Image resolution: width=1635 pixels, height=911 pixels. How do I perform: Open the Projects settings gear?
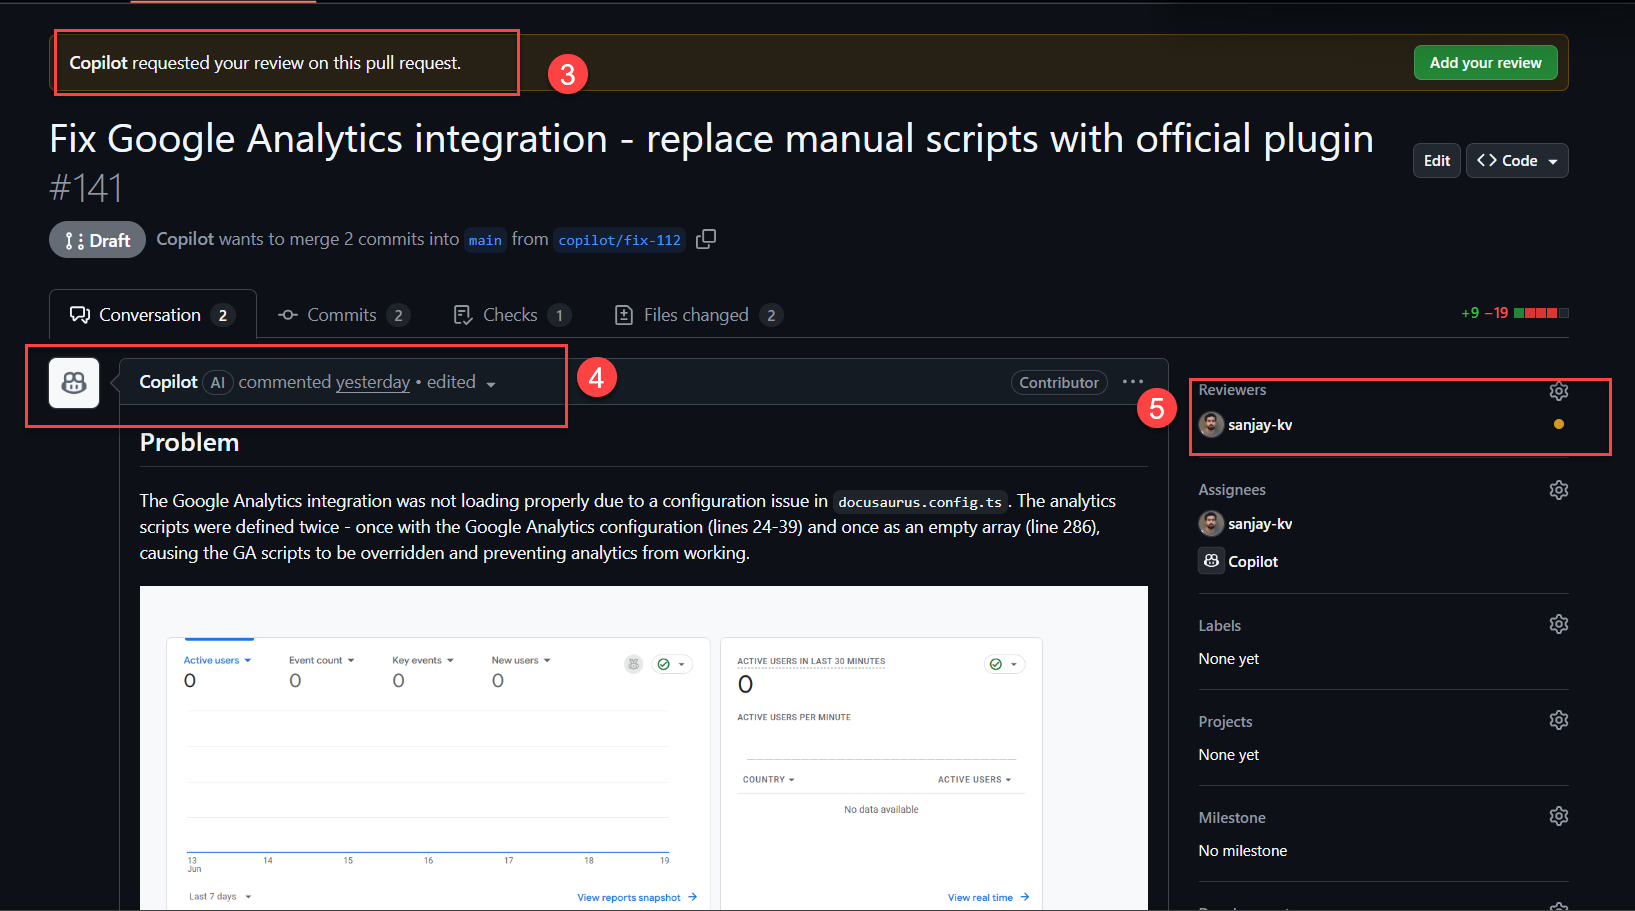click(1558, 719)
